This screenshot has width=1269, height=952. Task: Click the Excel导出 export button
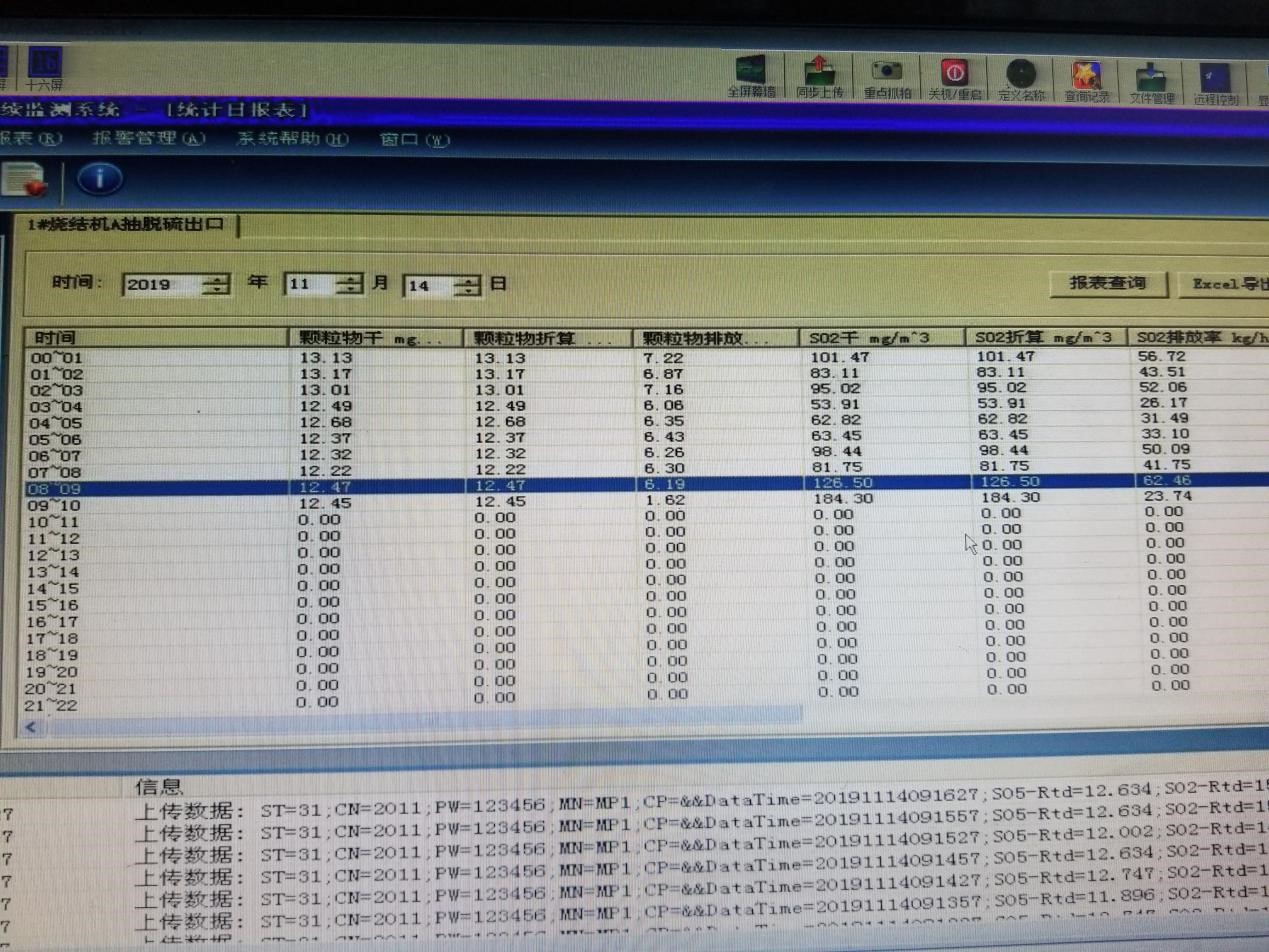[1226, 284]
